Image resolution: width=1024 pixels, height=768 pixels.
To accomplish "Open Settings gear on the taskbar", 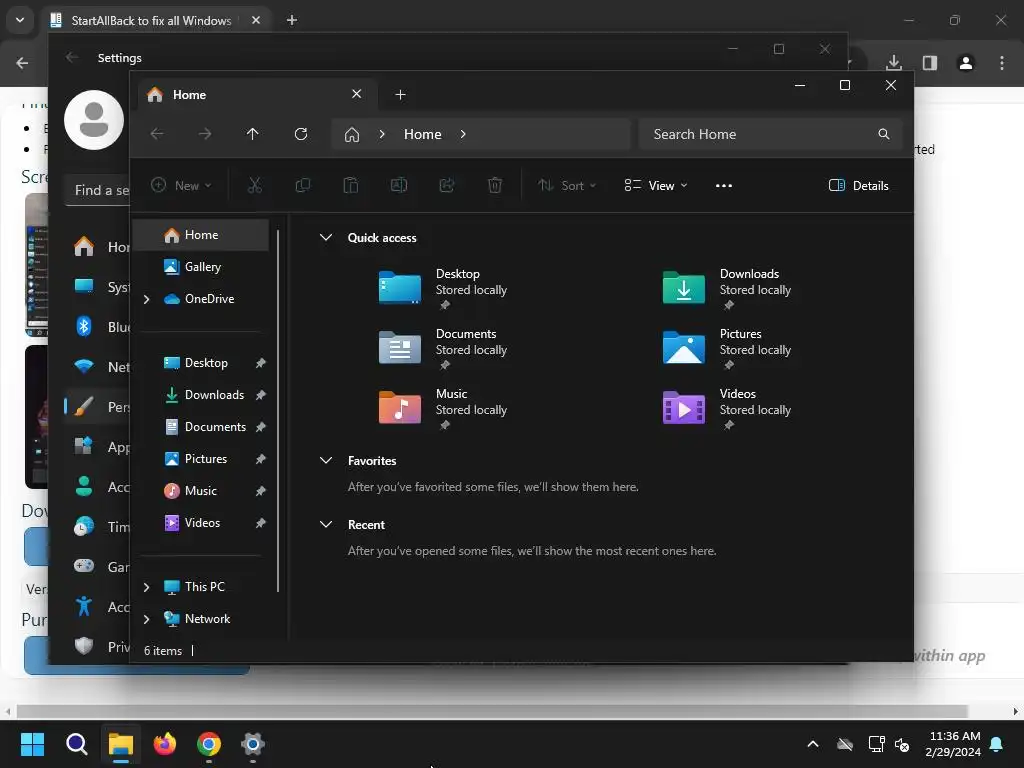I will 253,744.
